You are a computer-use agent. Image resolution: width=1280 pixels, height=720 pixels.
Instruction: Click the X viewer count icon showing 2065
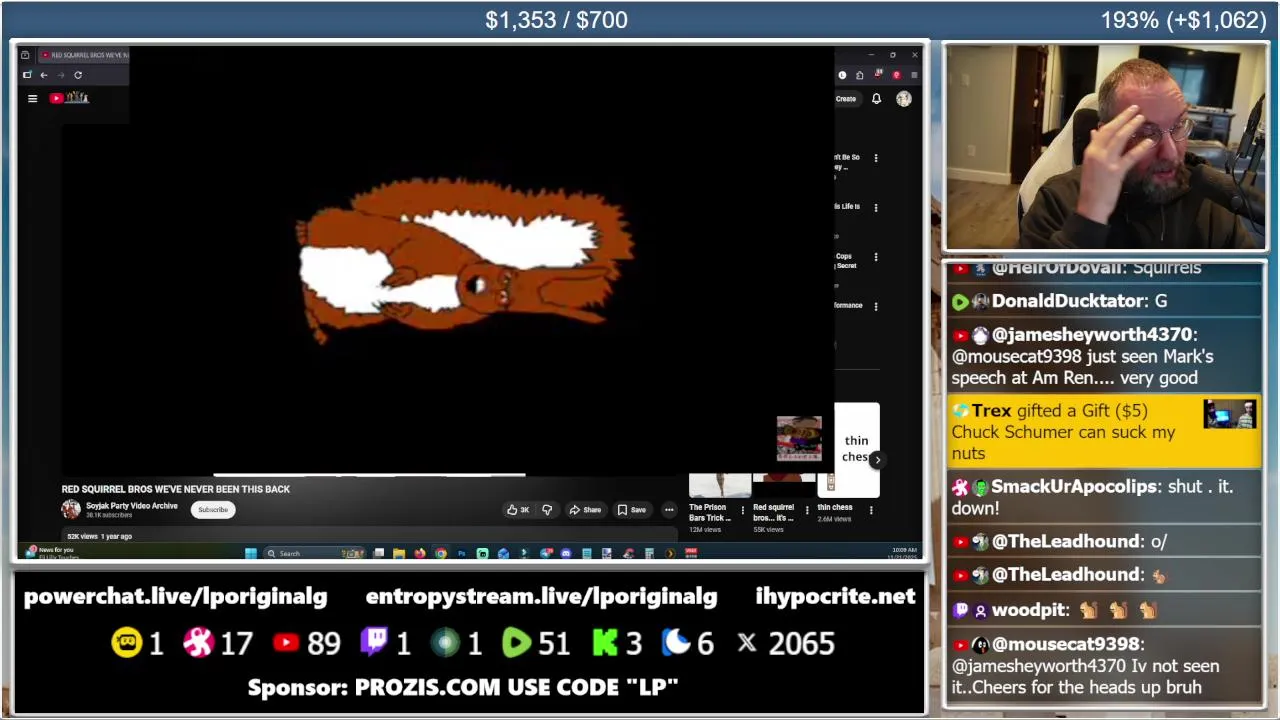pos(747,643)
